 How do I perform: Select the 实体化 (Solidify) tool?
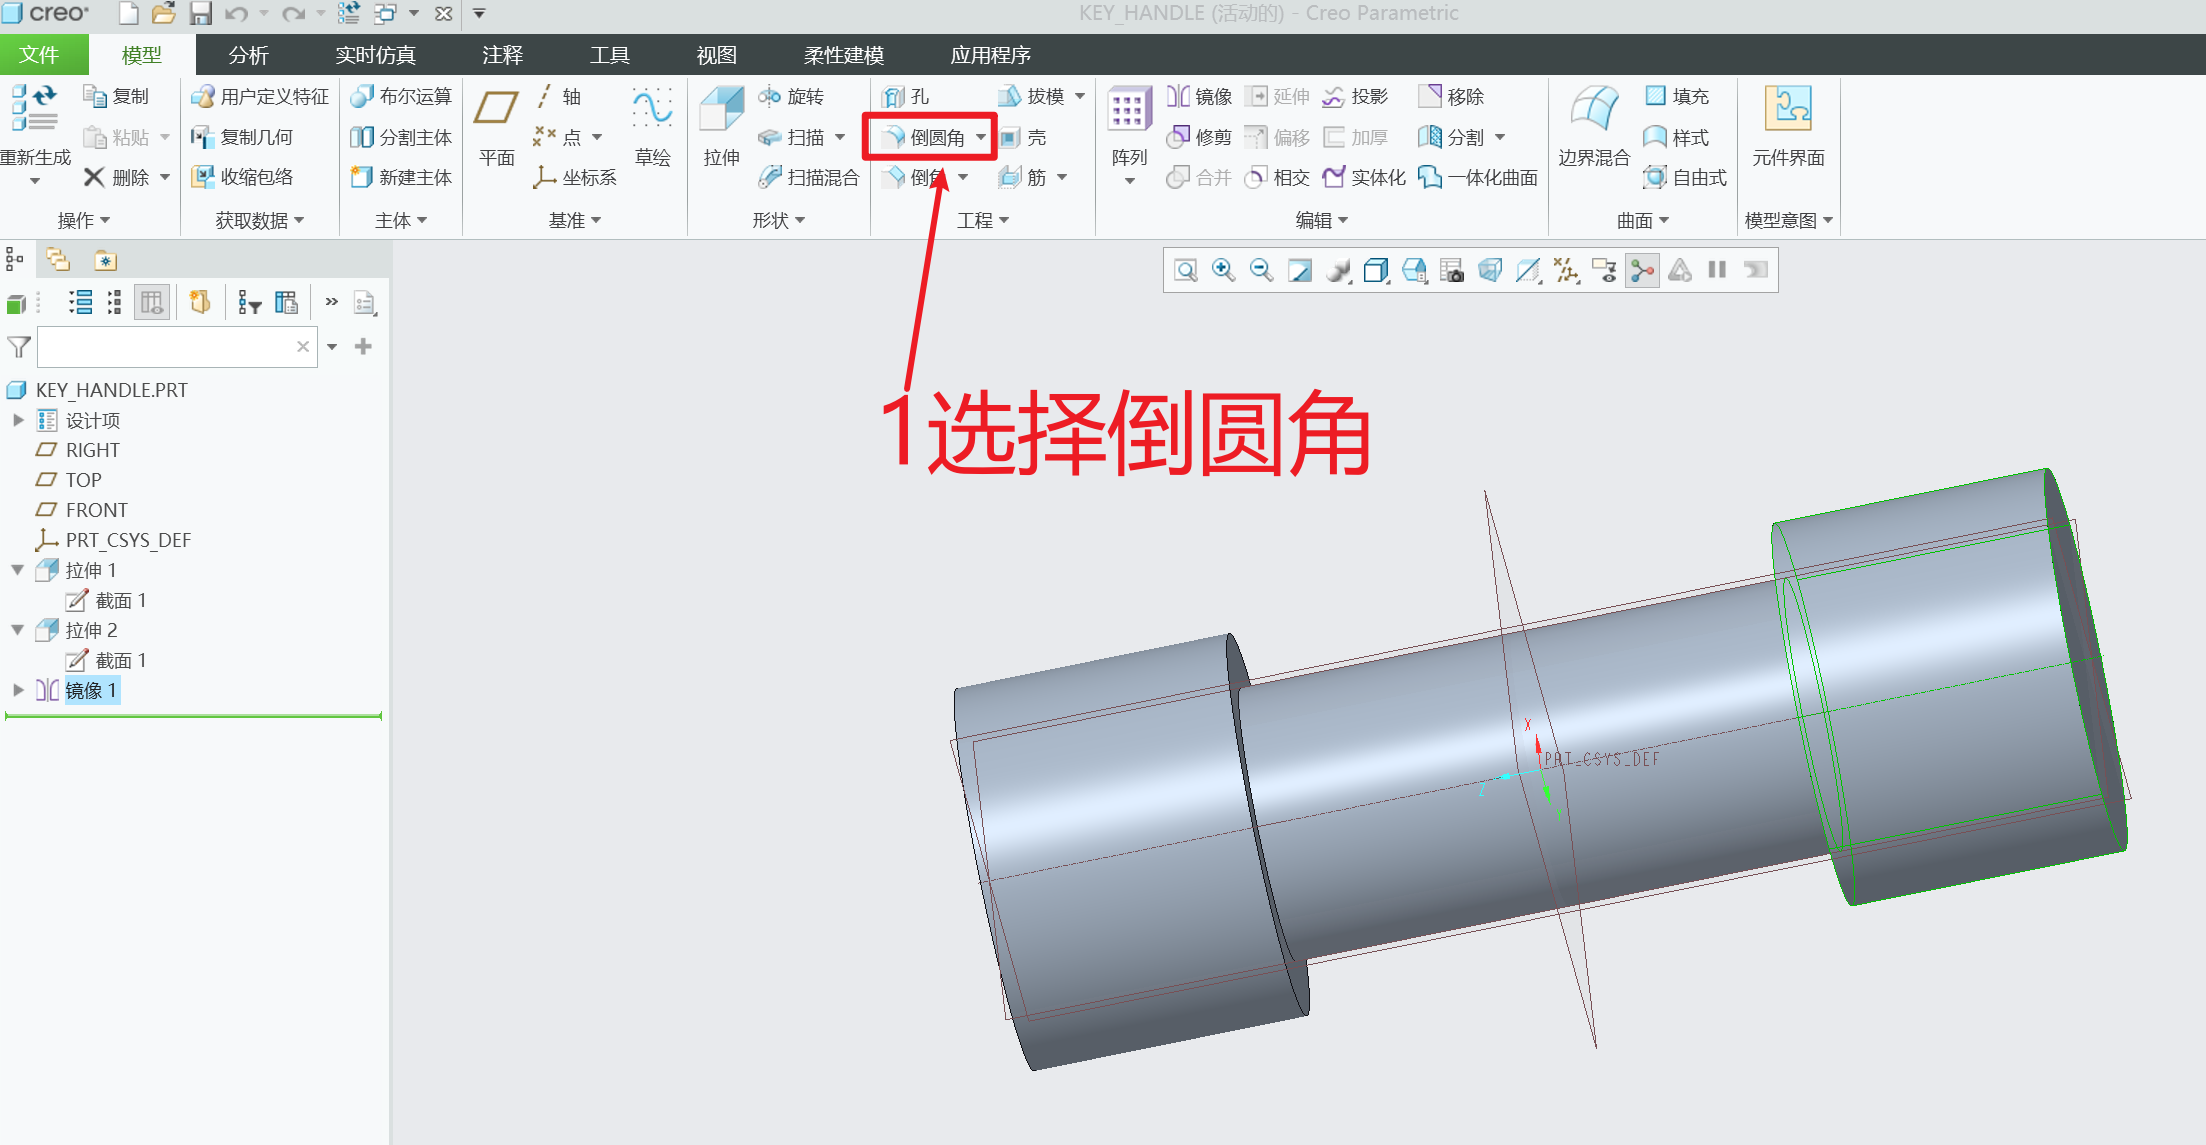[1363, 177]
